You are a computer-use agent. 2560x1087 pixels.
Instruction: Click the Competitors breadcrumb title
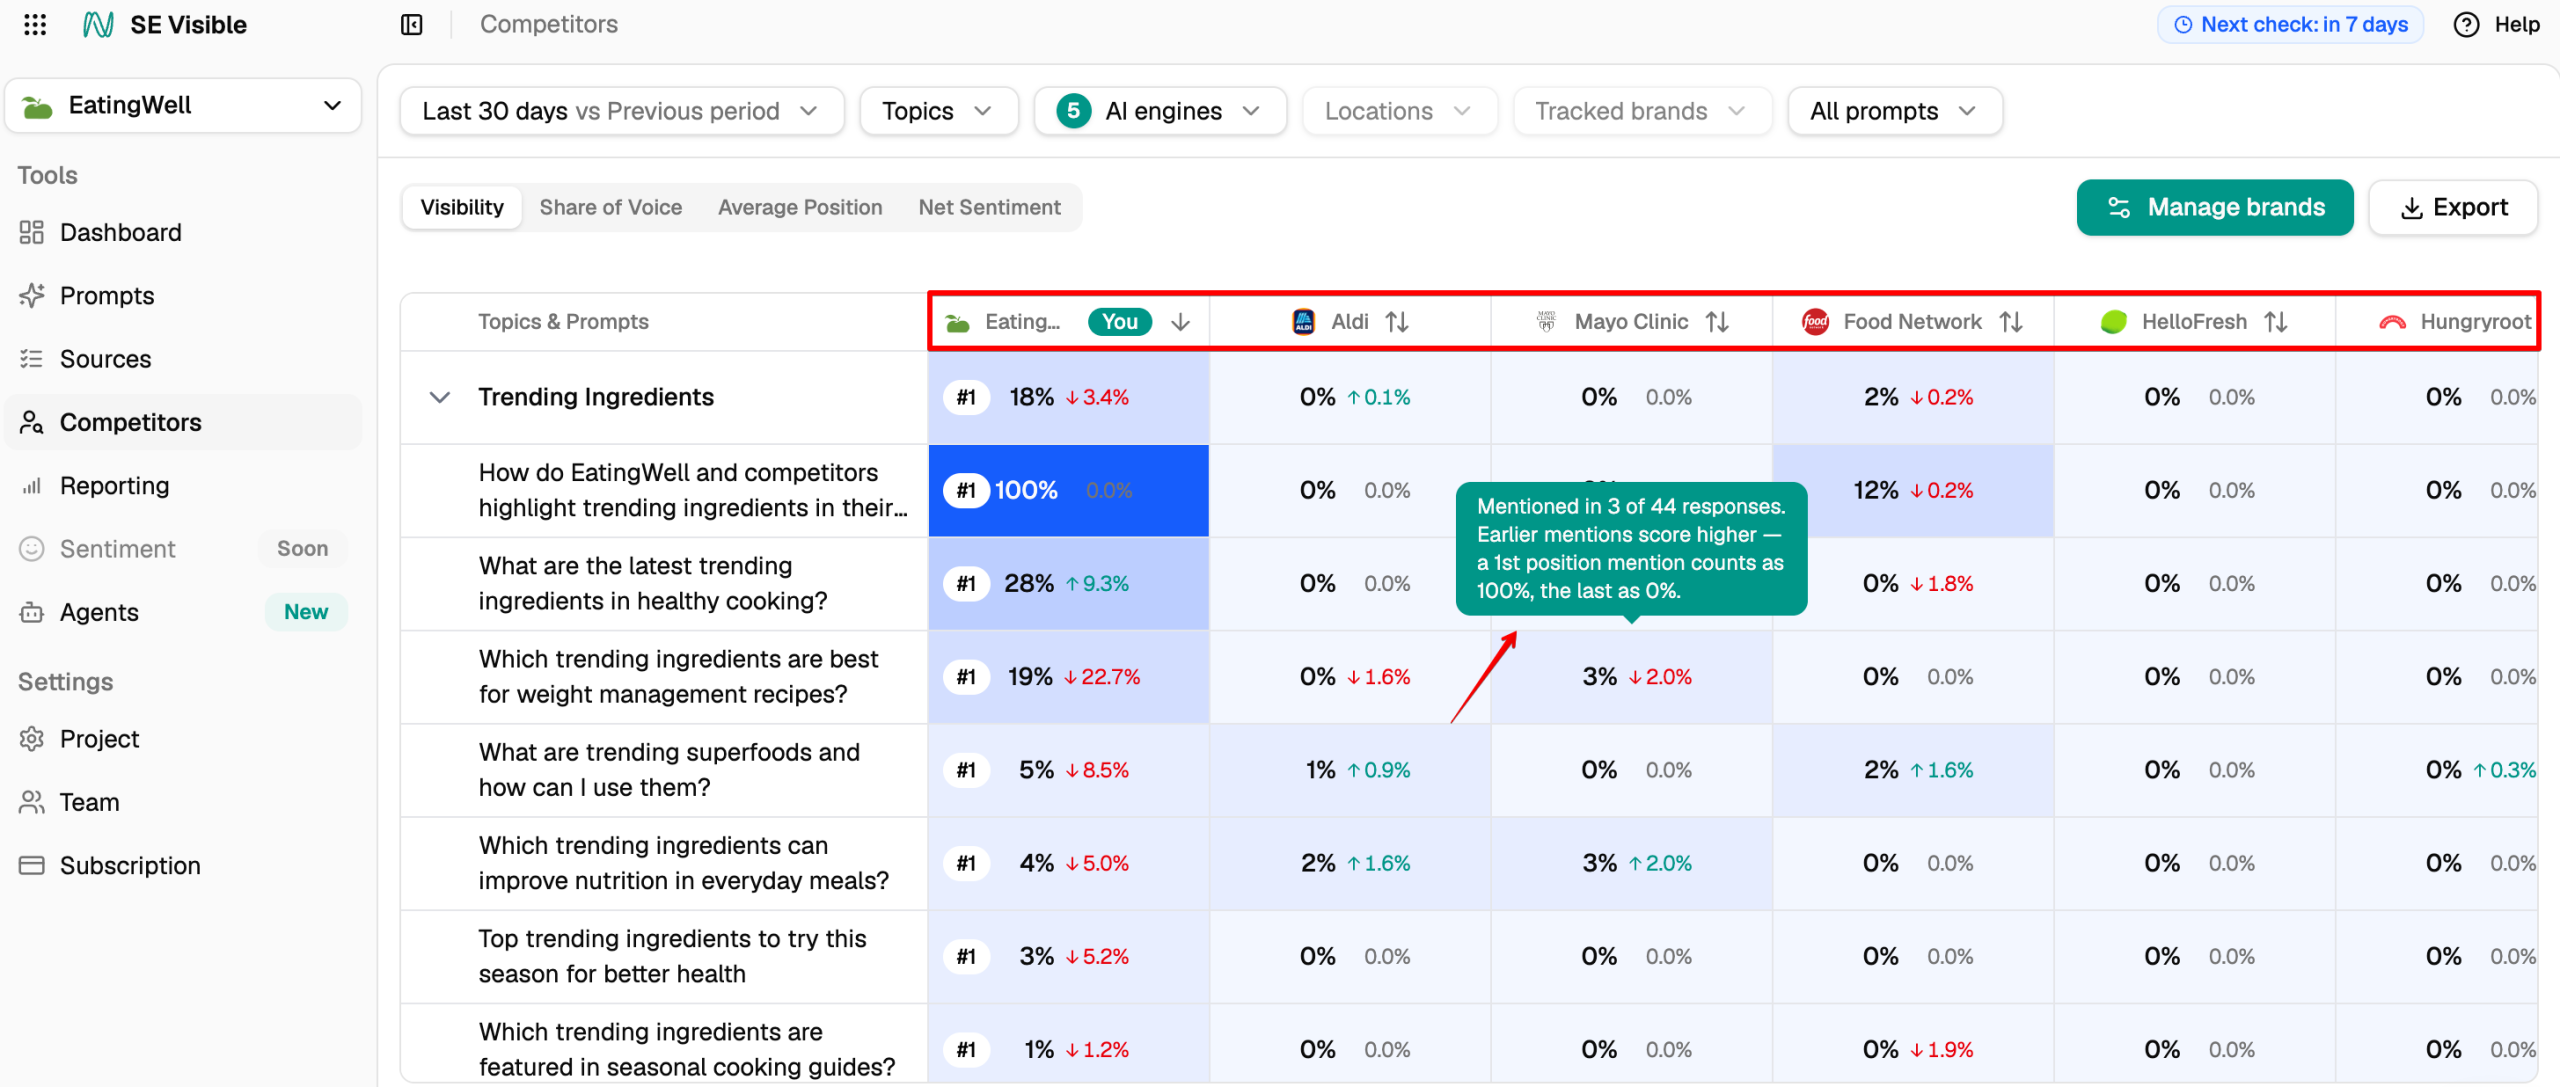click(x=548, y=24)
